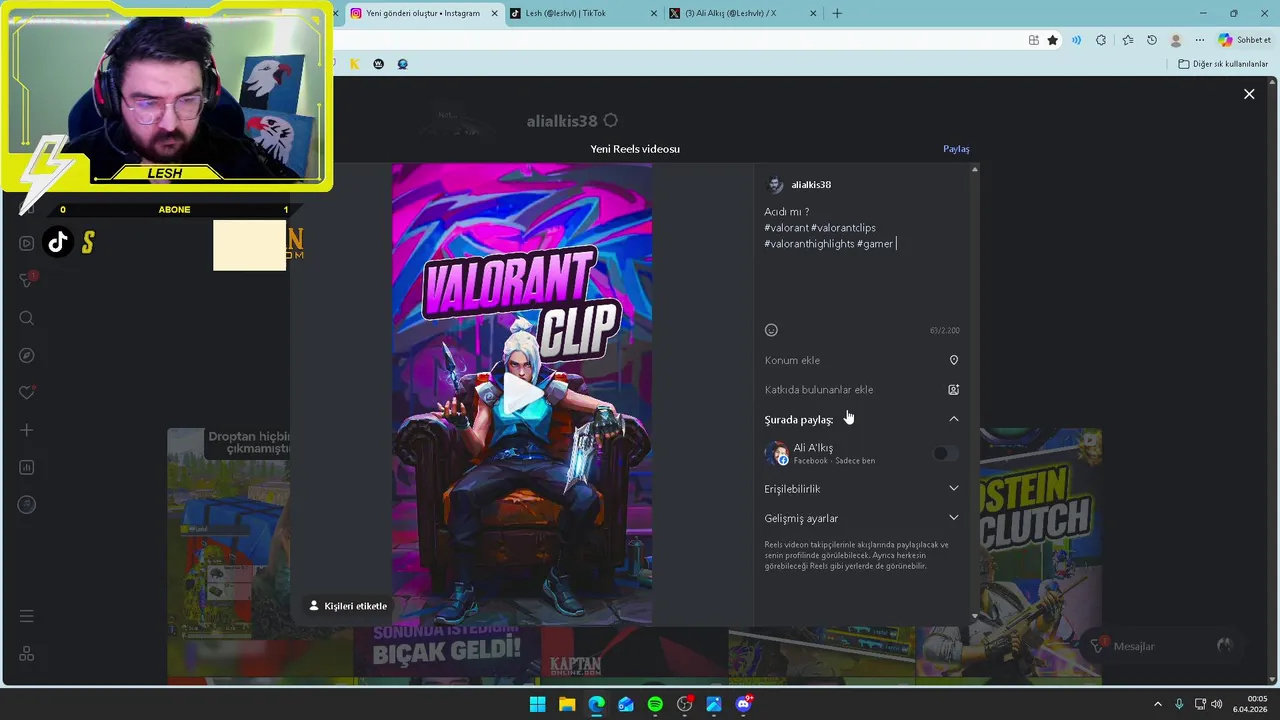Open browser extensions puzzle icon
The image size is (1280, 720).
pos(1101,40)
